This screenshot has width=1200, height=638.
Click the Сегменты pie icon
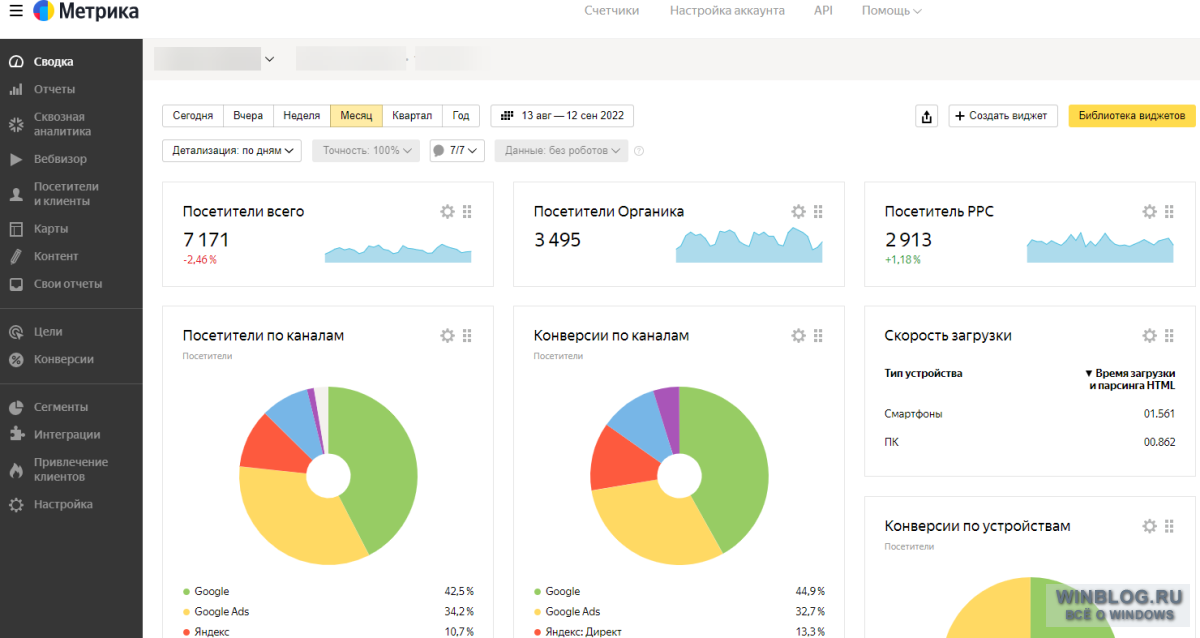[16, 407]
